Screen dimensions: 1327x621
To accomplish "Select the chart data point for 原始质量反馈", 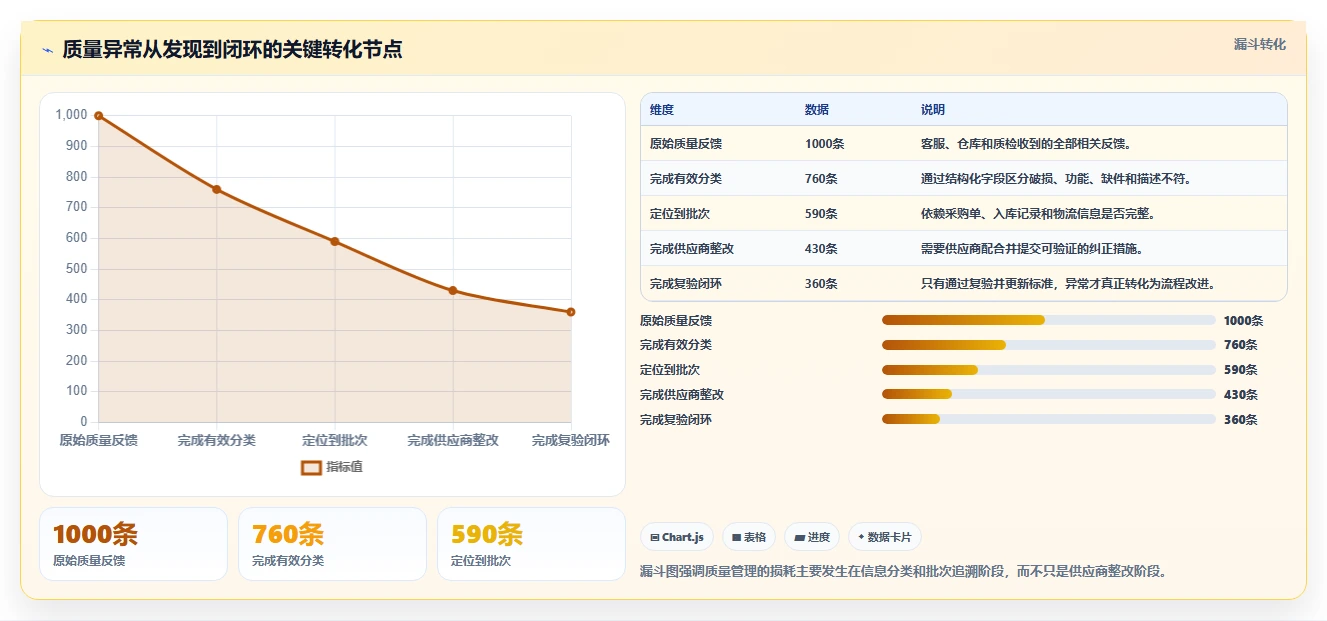I will coord(98,115).
